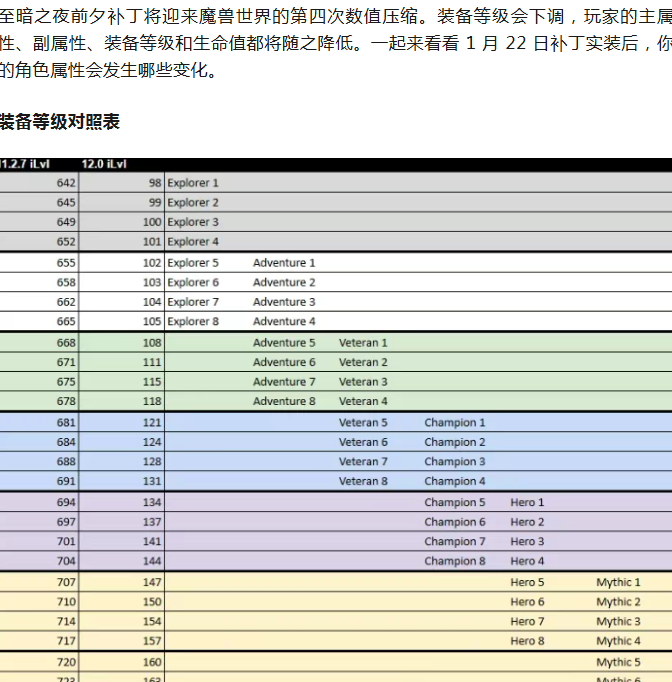Viewport: 672px width, 682px height.
Task: Click the Mythic 1 cell
Action: tap(619, 583)
